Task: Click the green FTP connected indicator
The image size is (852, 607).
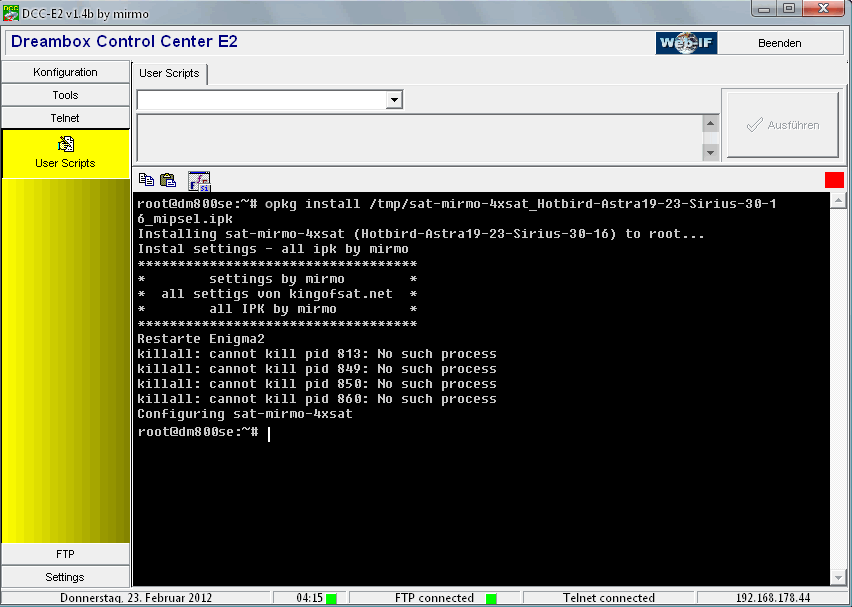Action: click(x=491, y=598)
